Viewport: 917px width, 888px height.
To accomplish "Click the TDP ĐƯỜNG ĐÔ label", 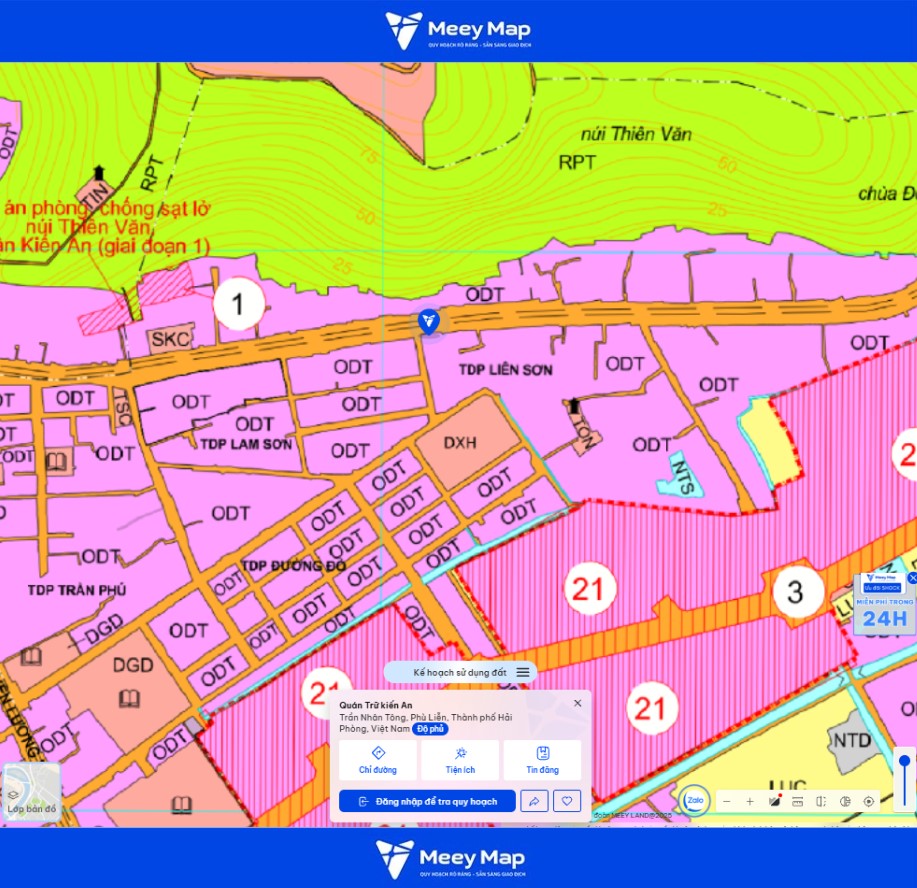I will (x=294, y=566).
